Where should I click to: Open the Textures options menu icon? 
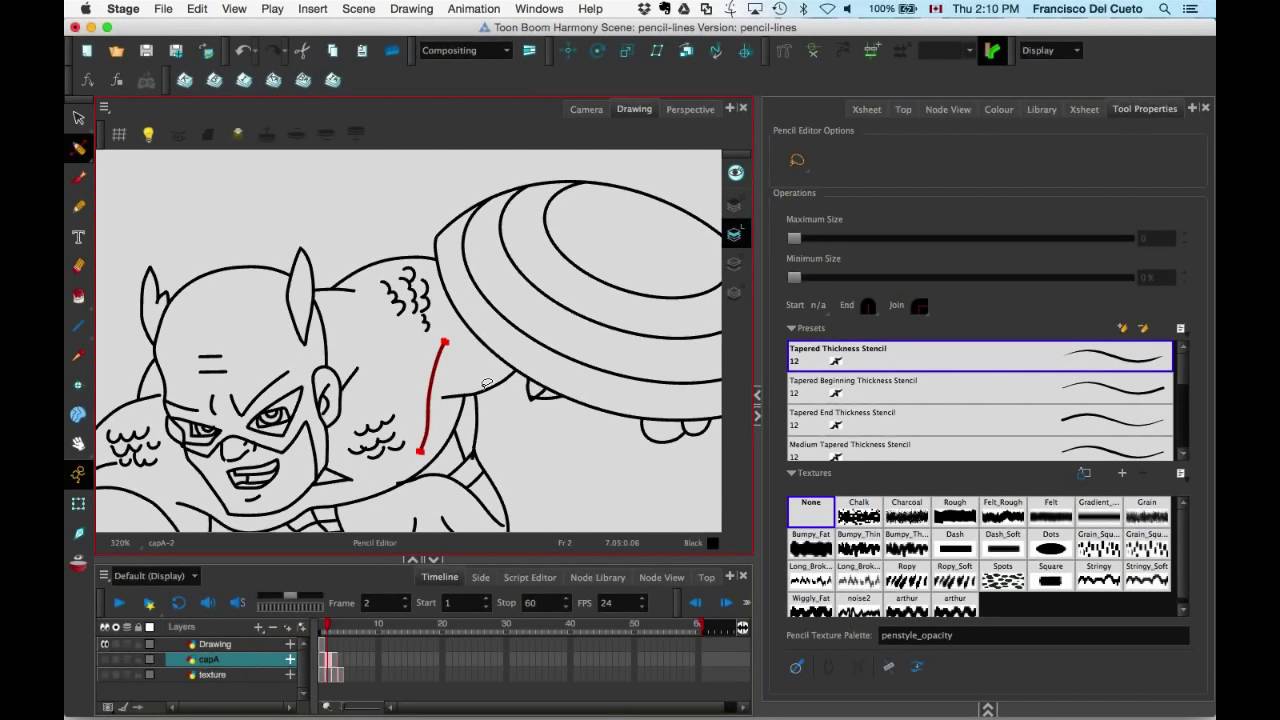pos(1180,473)
